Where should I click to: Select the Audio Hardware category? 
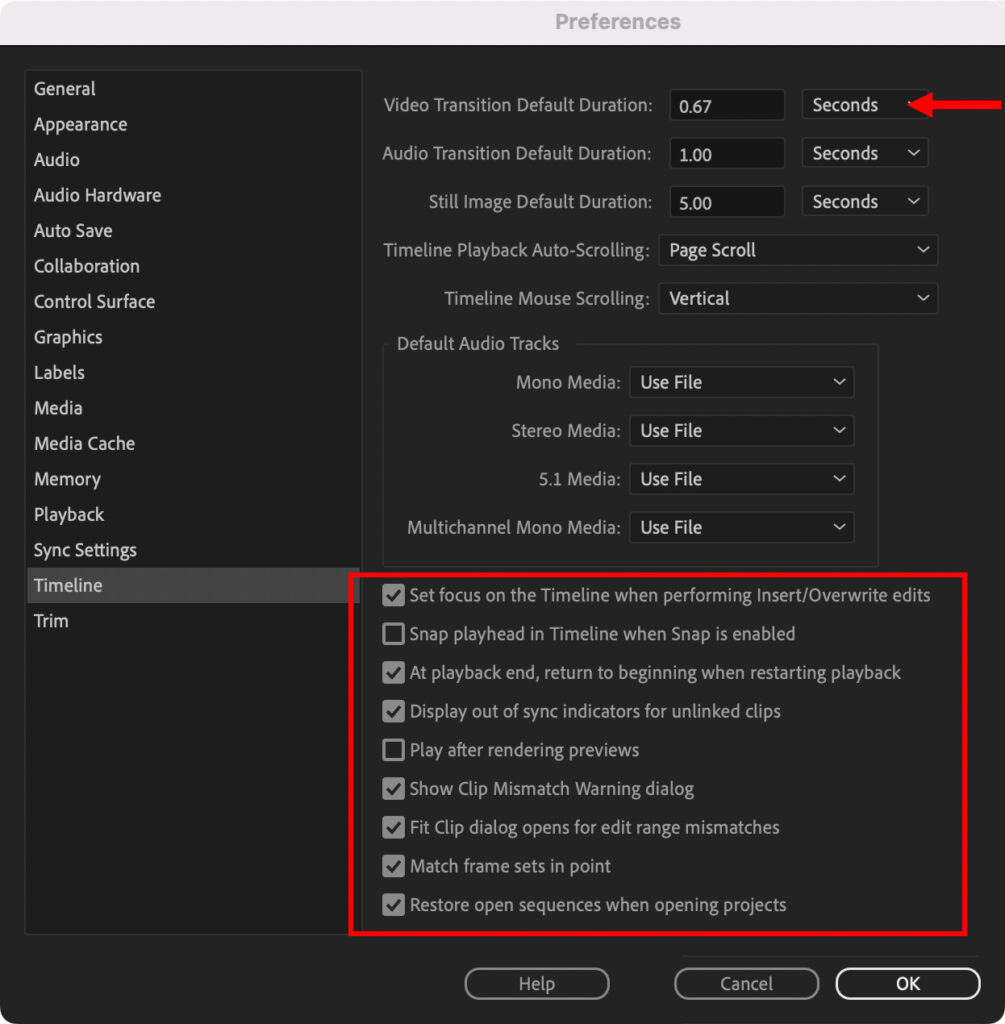point(97,195)
